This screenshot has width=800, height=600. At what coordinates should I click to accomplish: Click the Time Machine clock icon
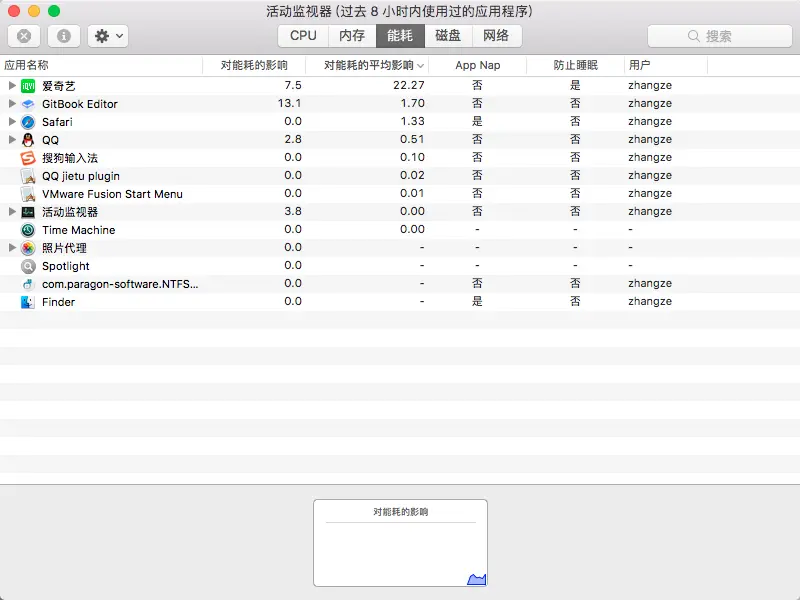click(x=28, y=230)
